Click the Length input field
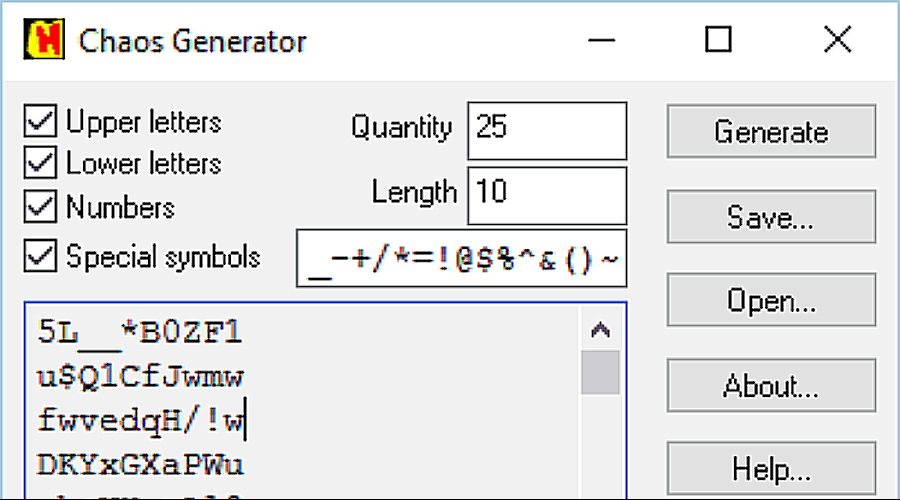The height and width of the screenshot is (500, 900). [x=546, y=194]
